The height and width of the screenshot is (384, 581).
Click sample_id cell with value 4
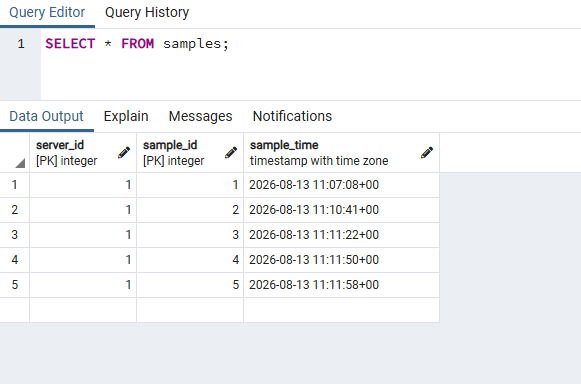tap(190, 259)
